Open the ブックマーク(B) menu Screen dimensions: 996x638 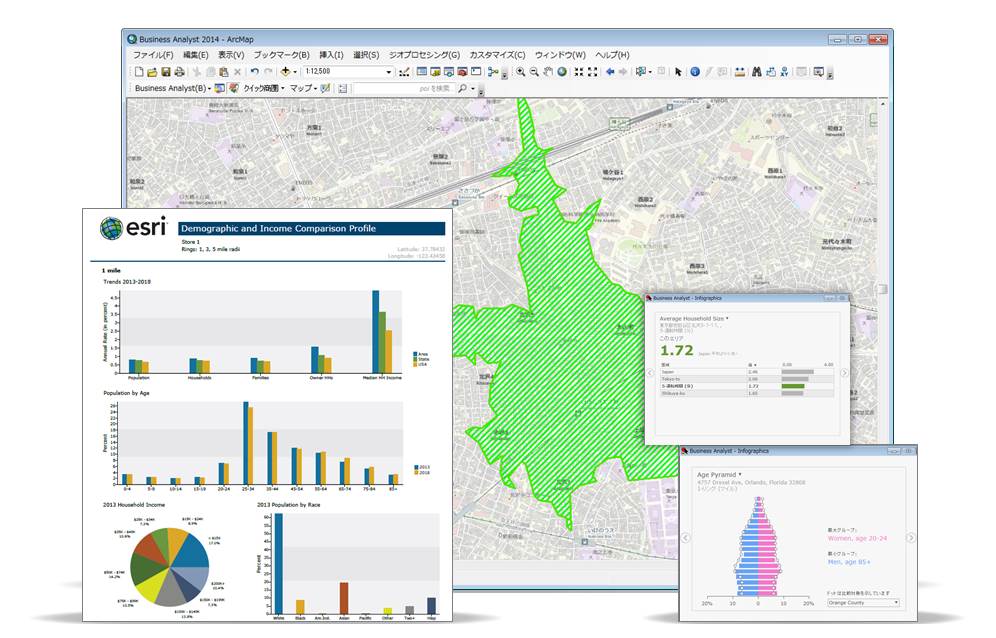point(281,55)
